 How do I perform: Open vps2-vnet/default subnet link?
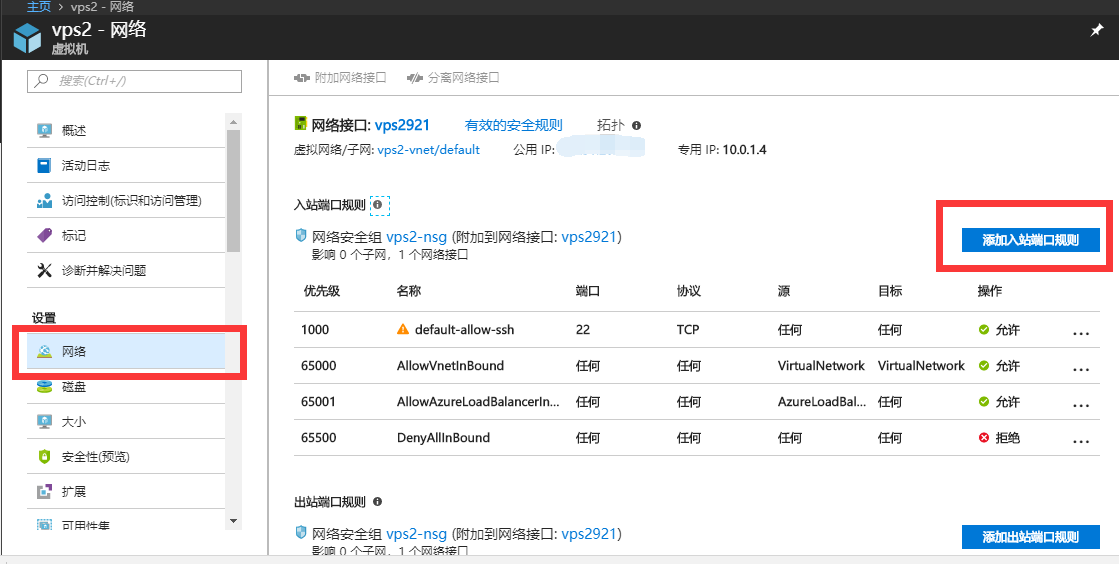coord(428,150)
